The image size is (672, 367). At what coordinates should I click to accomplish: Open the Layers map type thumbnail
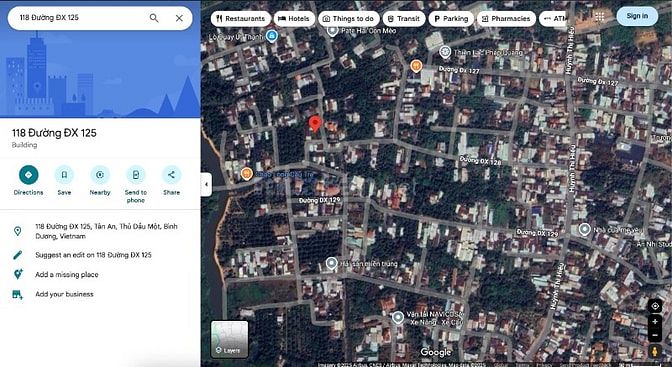click(229, 339)
